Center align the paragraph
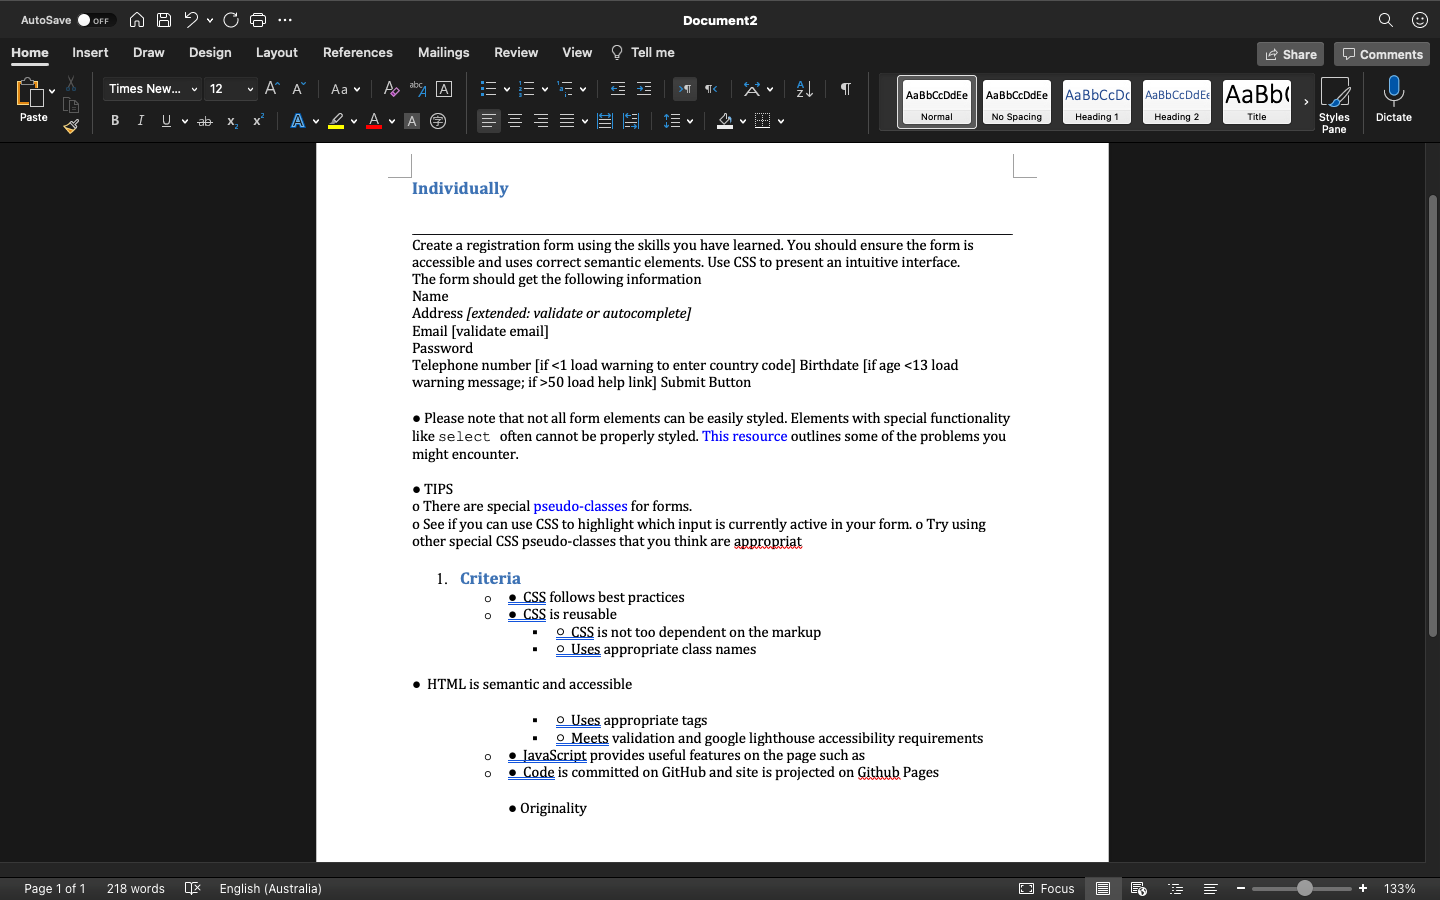This screenshot has width=1440, height=900. tap(515, 121)
